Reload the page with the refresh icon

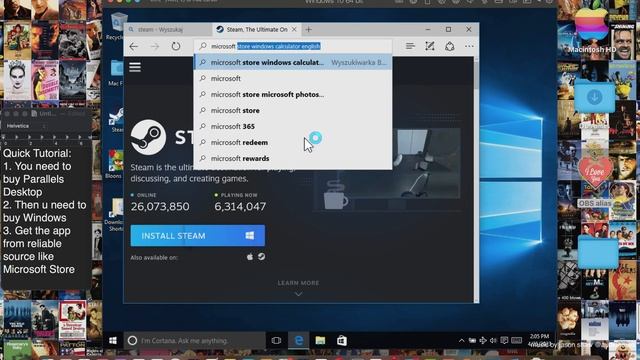[x=176, y=46]
